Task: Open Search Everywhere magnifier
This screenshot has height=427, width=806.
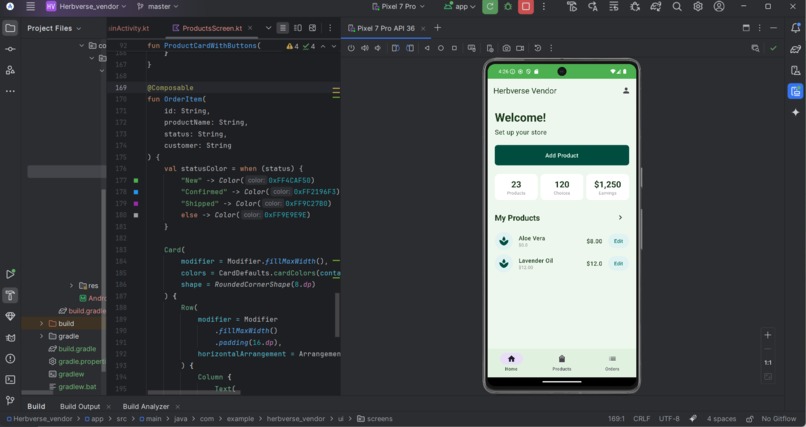Action: click(x=677, y=7)
